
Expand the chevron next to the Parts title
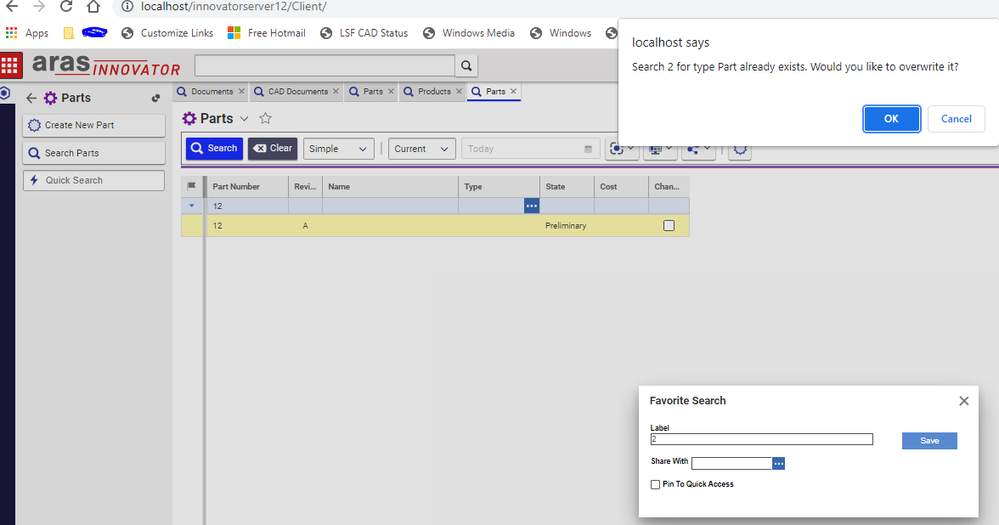pyautogui.click(x=244, y=119)
